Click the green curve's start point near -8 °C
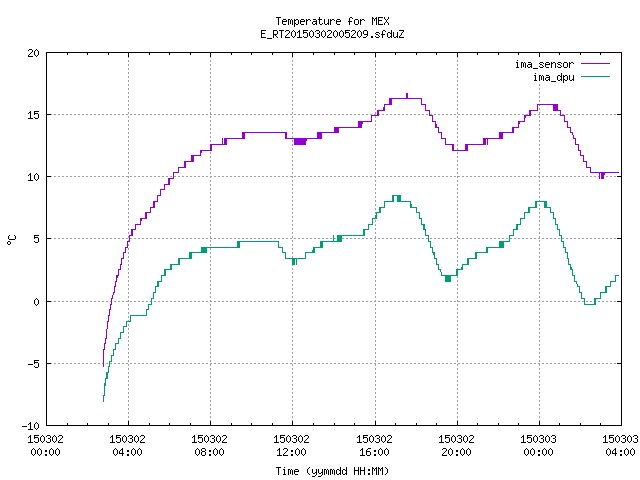Image resolution: width=640 pixels, height=480 pixels. pos(103,400)
